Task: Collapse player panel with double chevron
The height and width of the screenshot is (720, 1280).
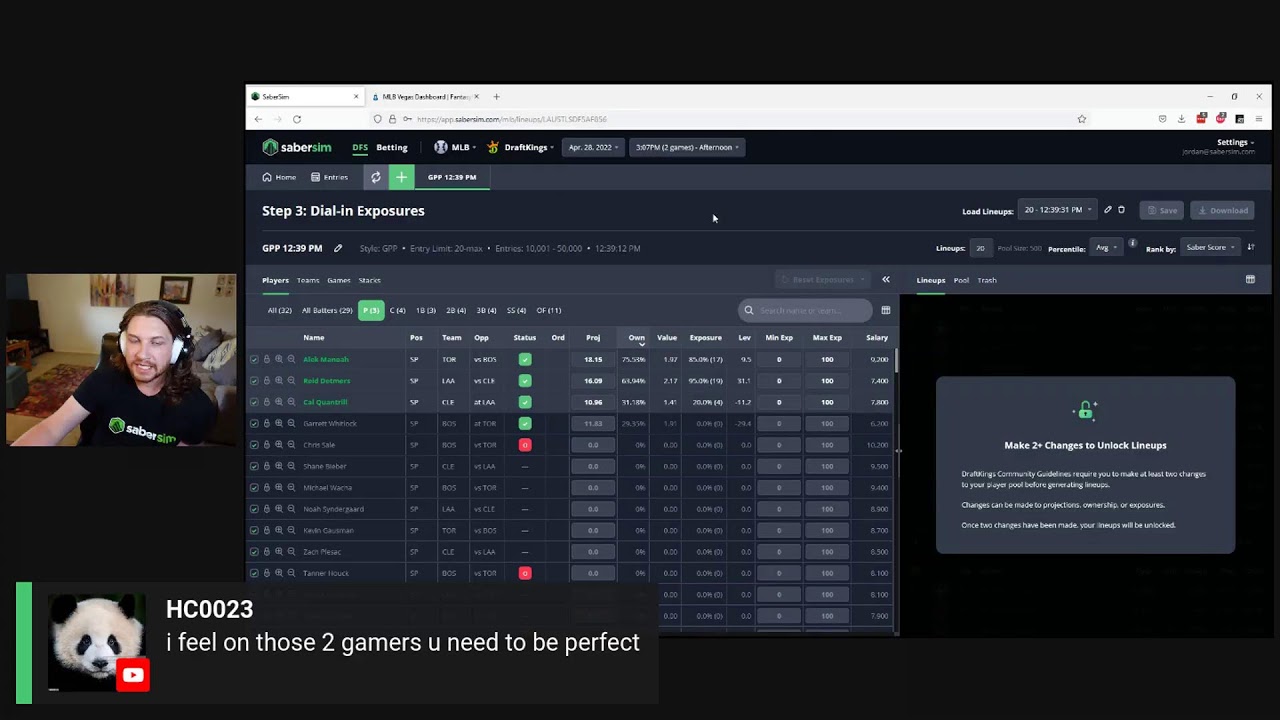Action: coord(885,280)
